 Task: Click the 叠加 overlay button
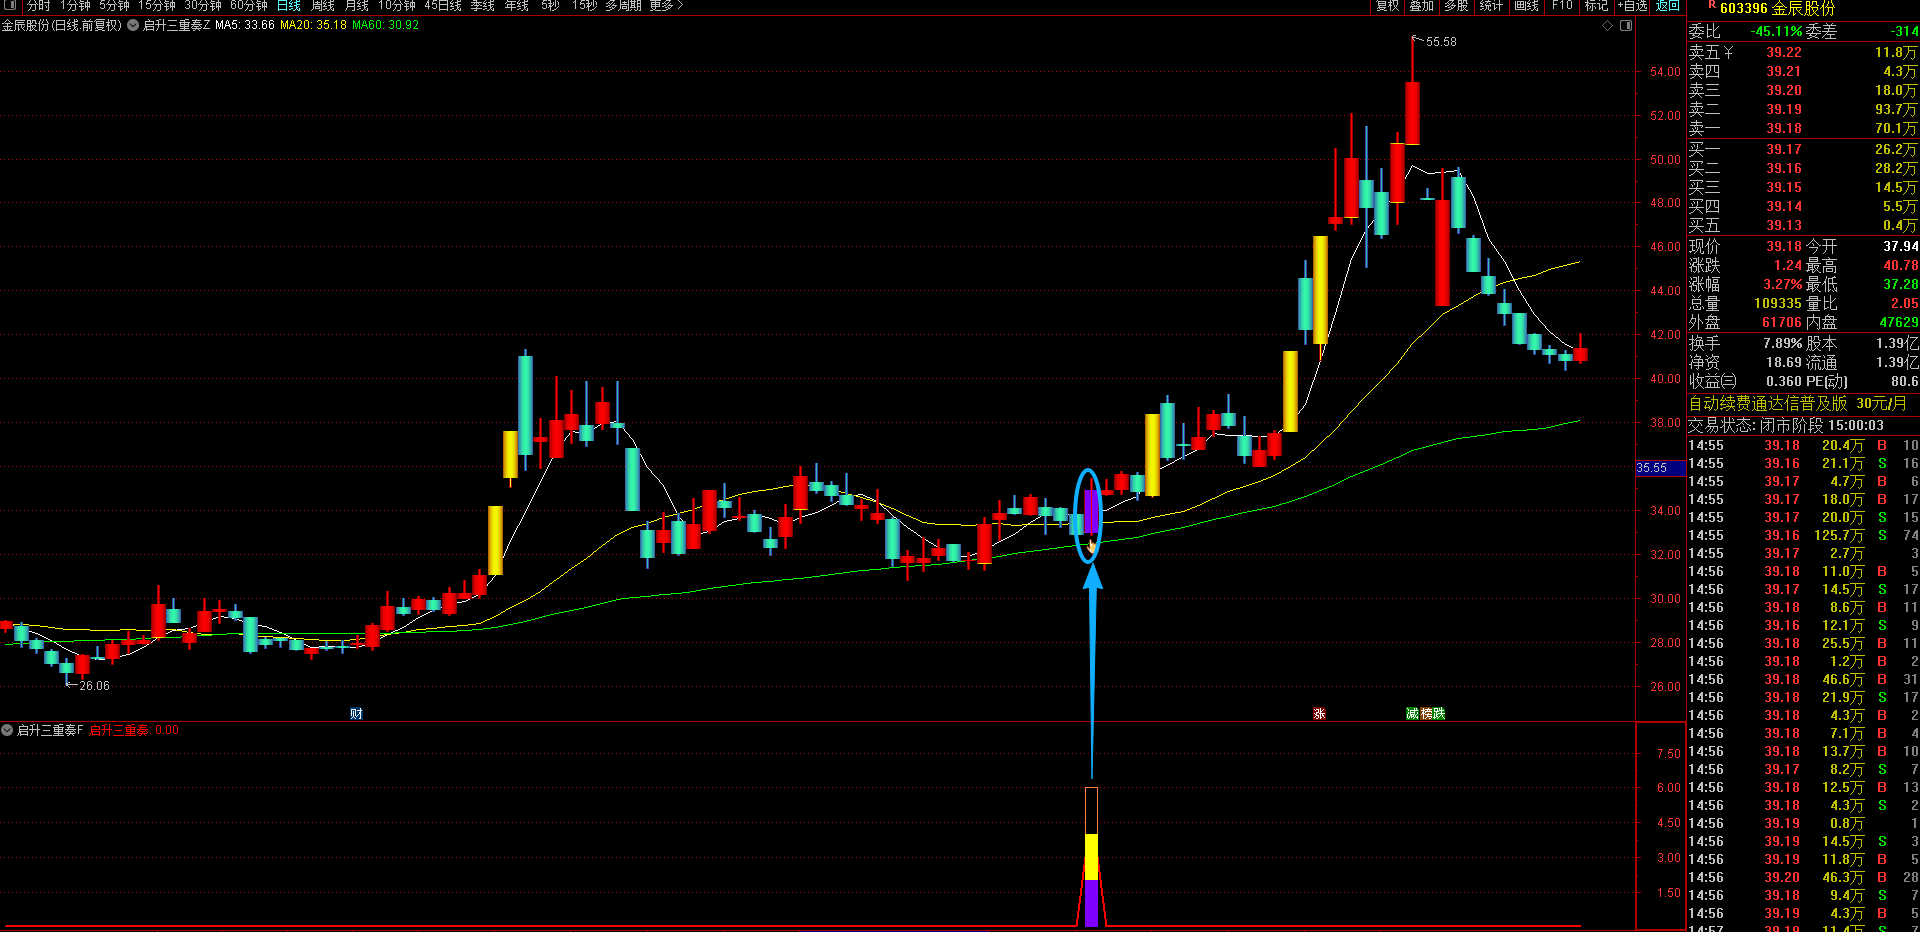(1422, 6)
